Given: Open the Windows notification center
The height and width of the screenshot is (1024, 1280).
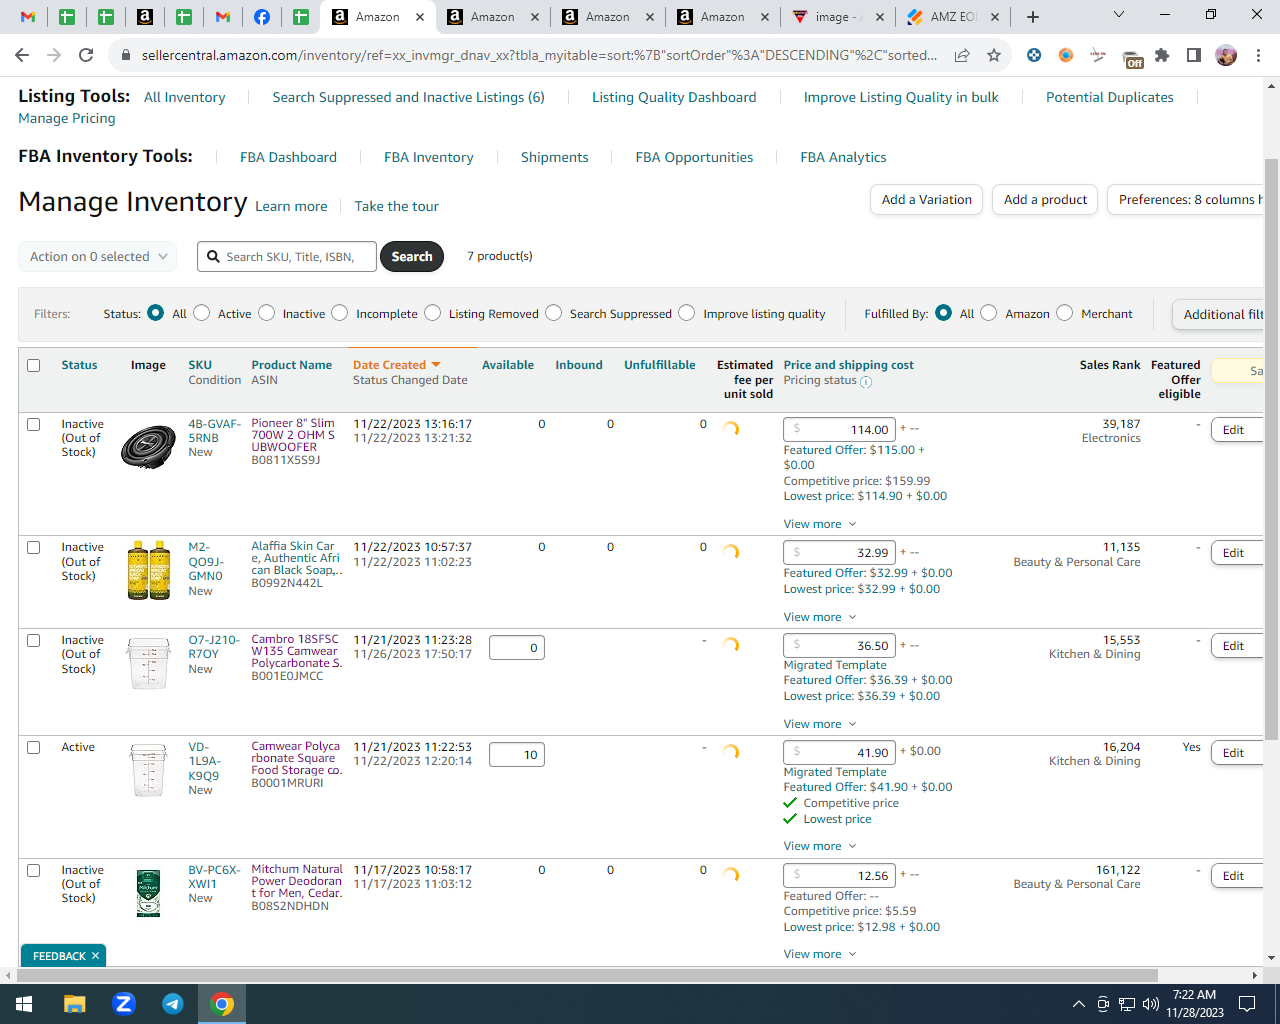Looking at the screenshot, I should pyautogui.click(x=1247, y=1004).
